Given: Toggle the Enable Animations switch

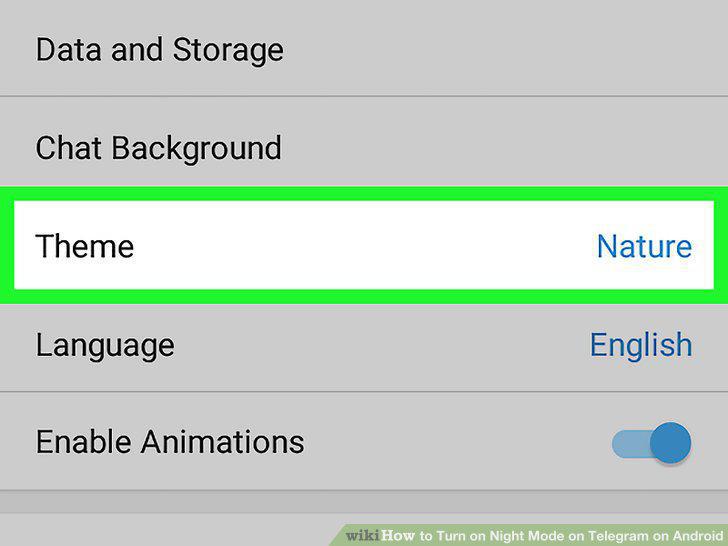Looking at the screenshot, I should click(651, 443).
